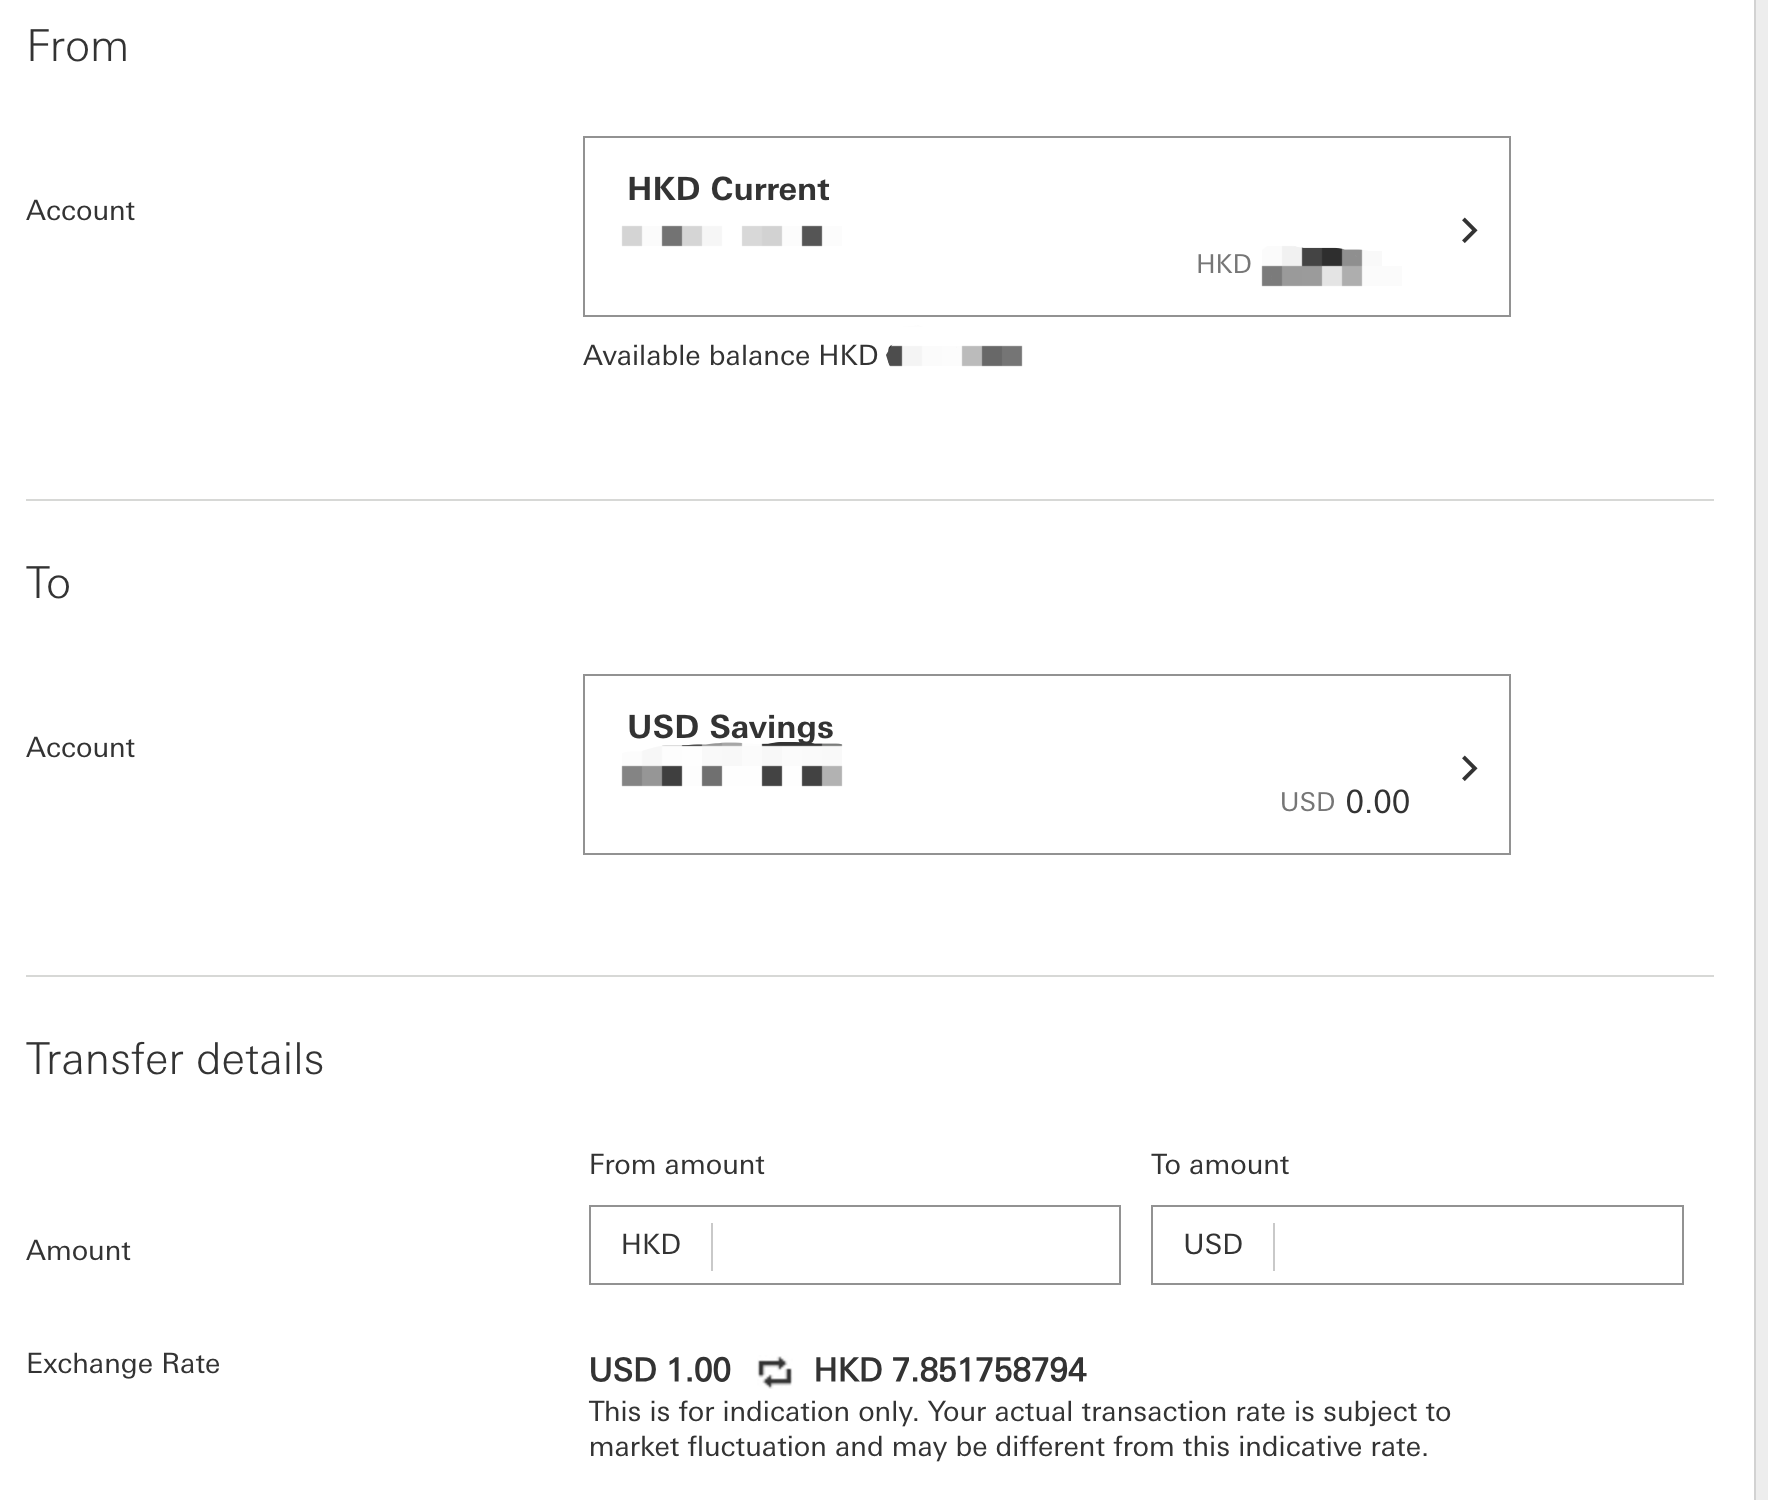This screenshot has width=1768, height=1500.
Task: Click the exchange rate value HKD 7.851758794
Action: 950,1370
